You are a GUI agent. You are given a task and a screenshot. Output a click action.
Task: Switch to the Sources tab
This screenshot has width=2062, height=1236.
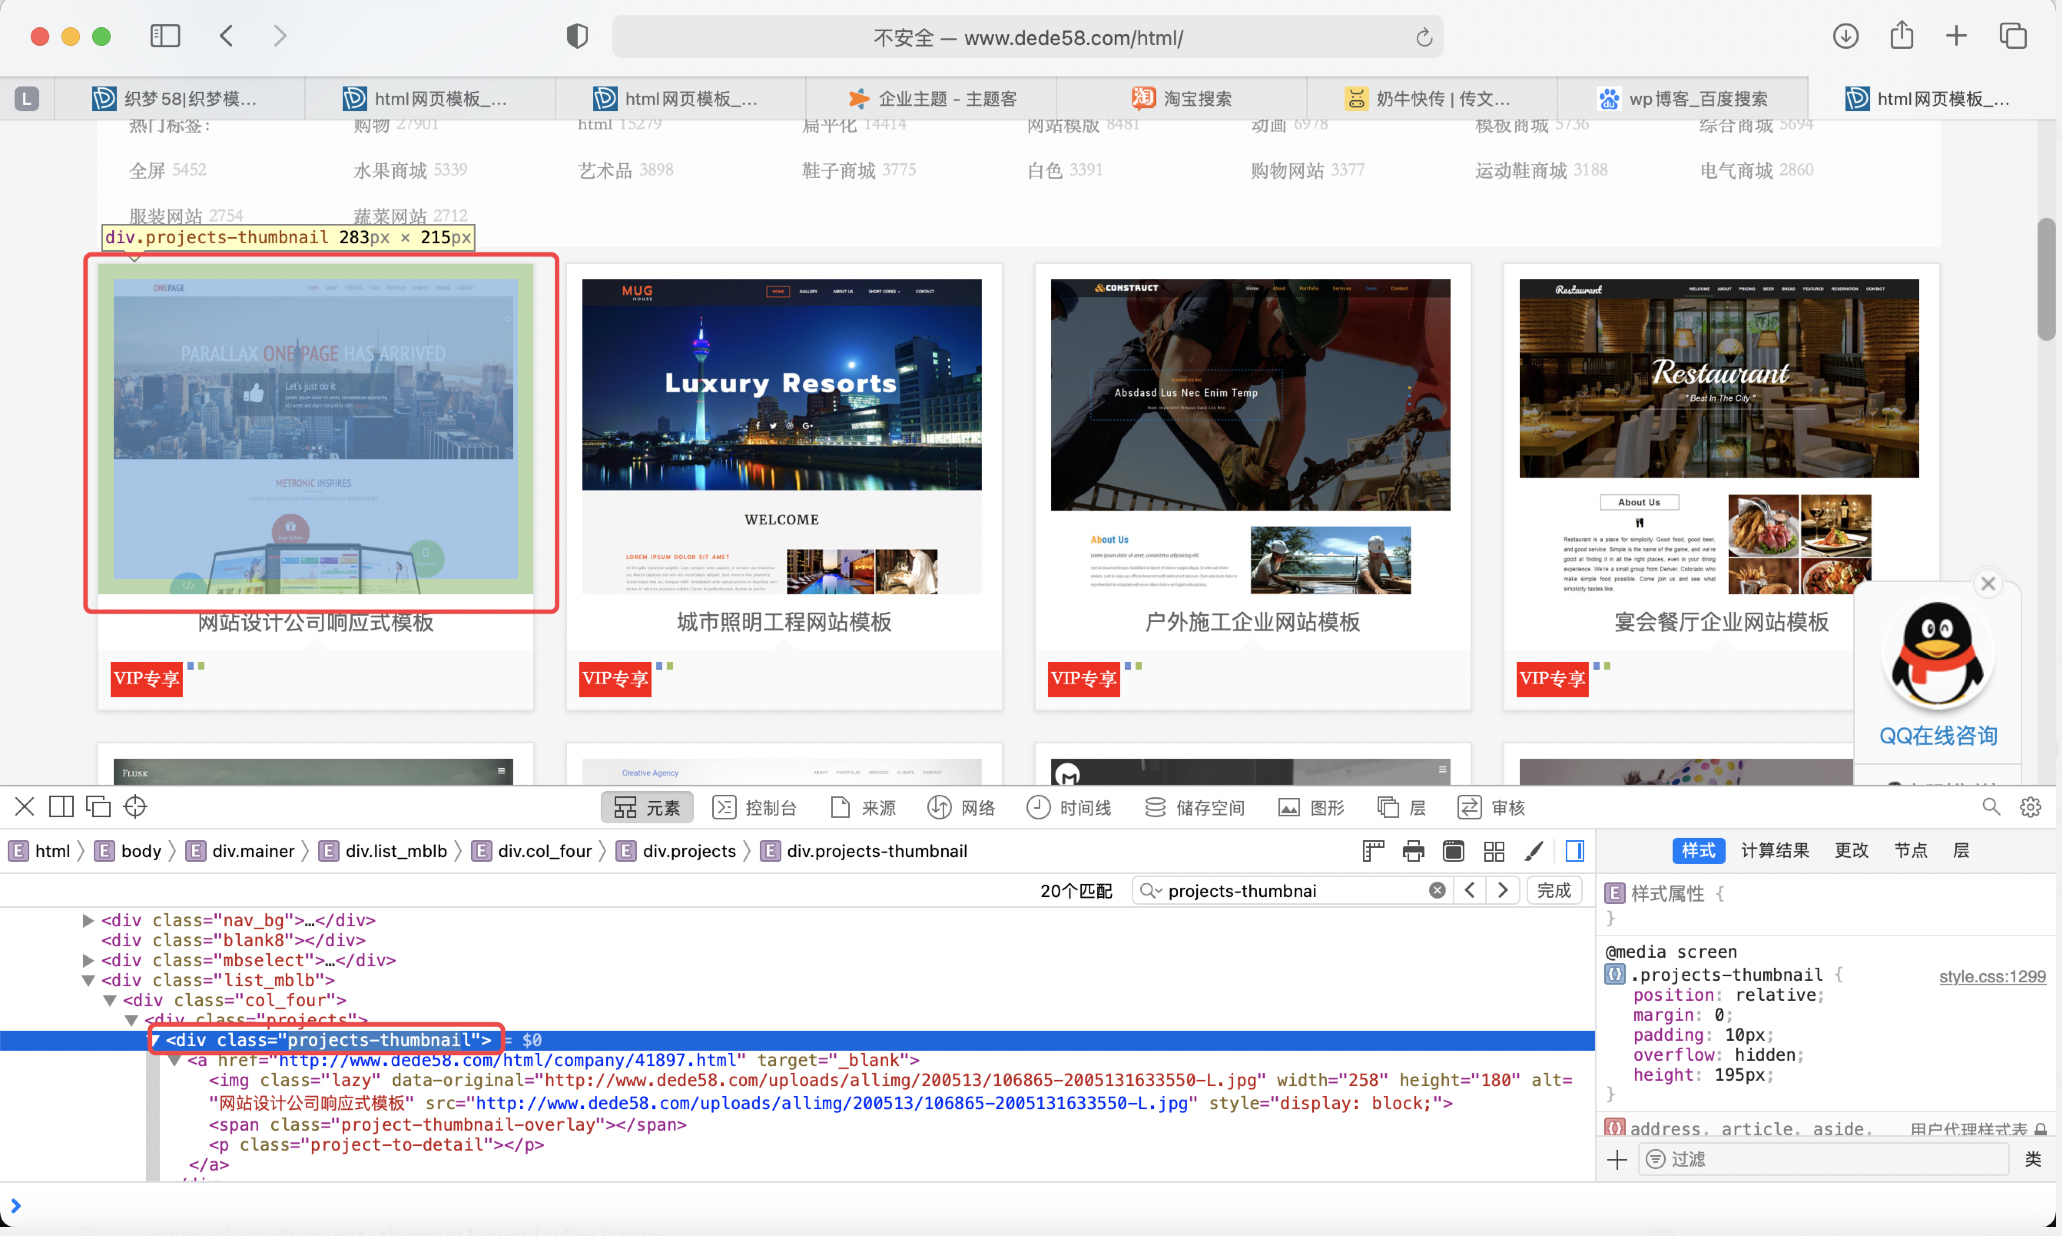(863, 808)
